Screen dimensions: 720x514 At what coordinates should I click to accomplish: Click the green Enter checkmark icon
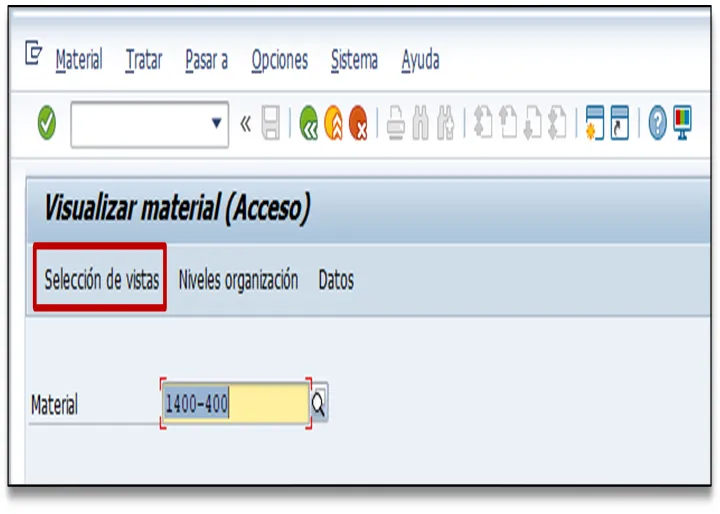click(x=46, y=123)
